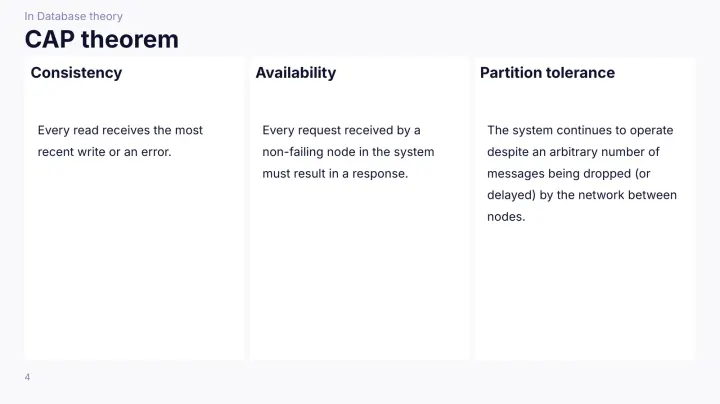720x404 pixels.
Task: Click the word 'nodes.' ending the Partition text
Action: coord(506,217)
